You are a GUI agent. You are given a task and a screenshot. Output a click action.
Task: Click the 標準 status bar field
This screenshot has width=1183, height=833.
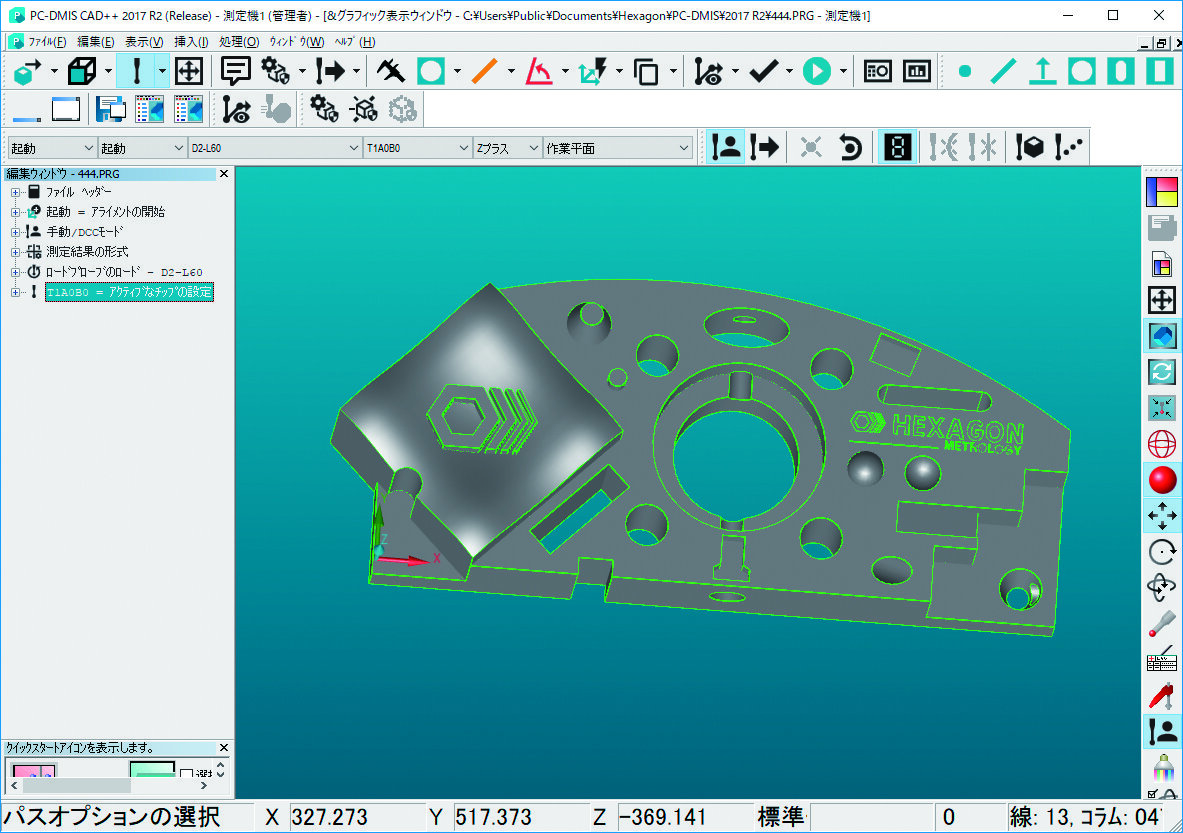click(780, 817)
